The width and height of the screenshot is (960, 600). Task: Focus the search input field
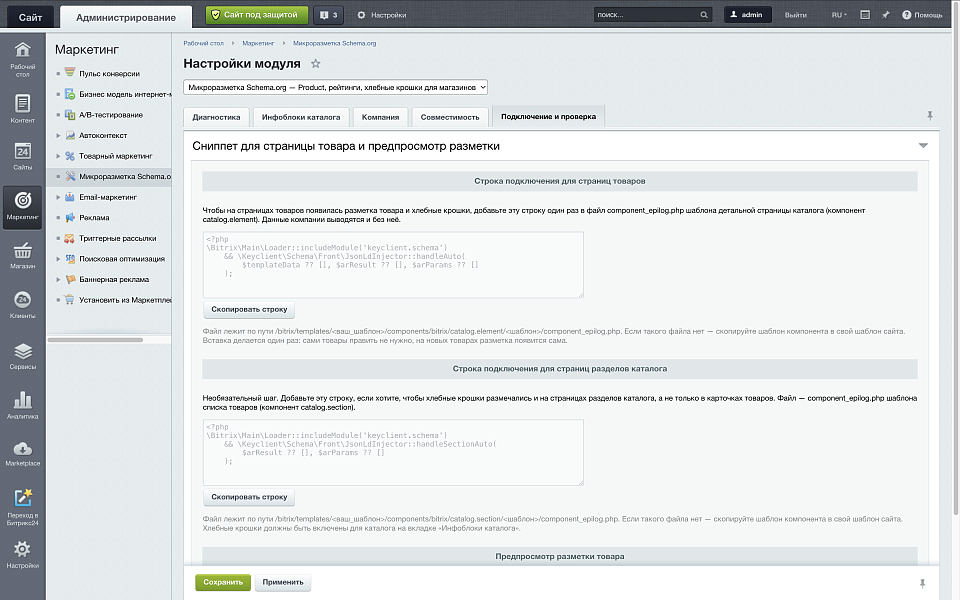646,15
